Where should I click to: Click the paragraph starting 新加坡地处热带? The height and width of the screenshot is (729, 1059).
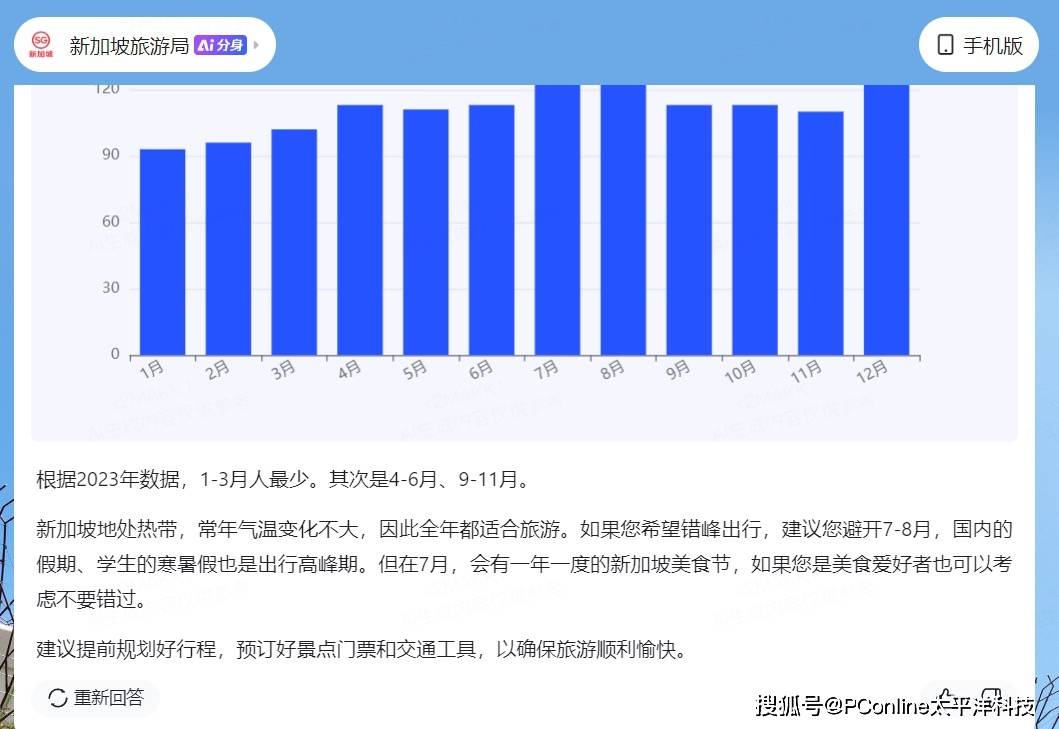coord(525,564)
